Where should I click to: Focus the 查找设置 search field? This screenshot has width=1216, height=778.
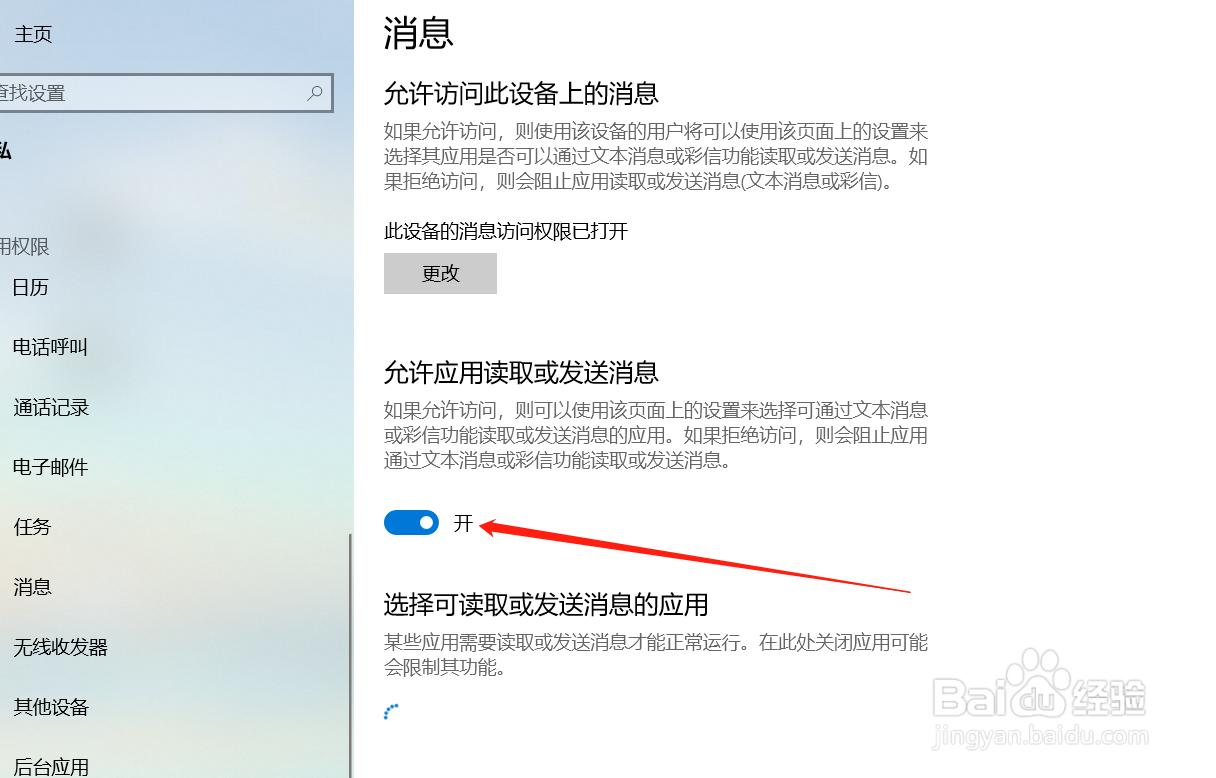click(x=164, y=93)
